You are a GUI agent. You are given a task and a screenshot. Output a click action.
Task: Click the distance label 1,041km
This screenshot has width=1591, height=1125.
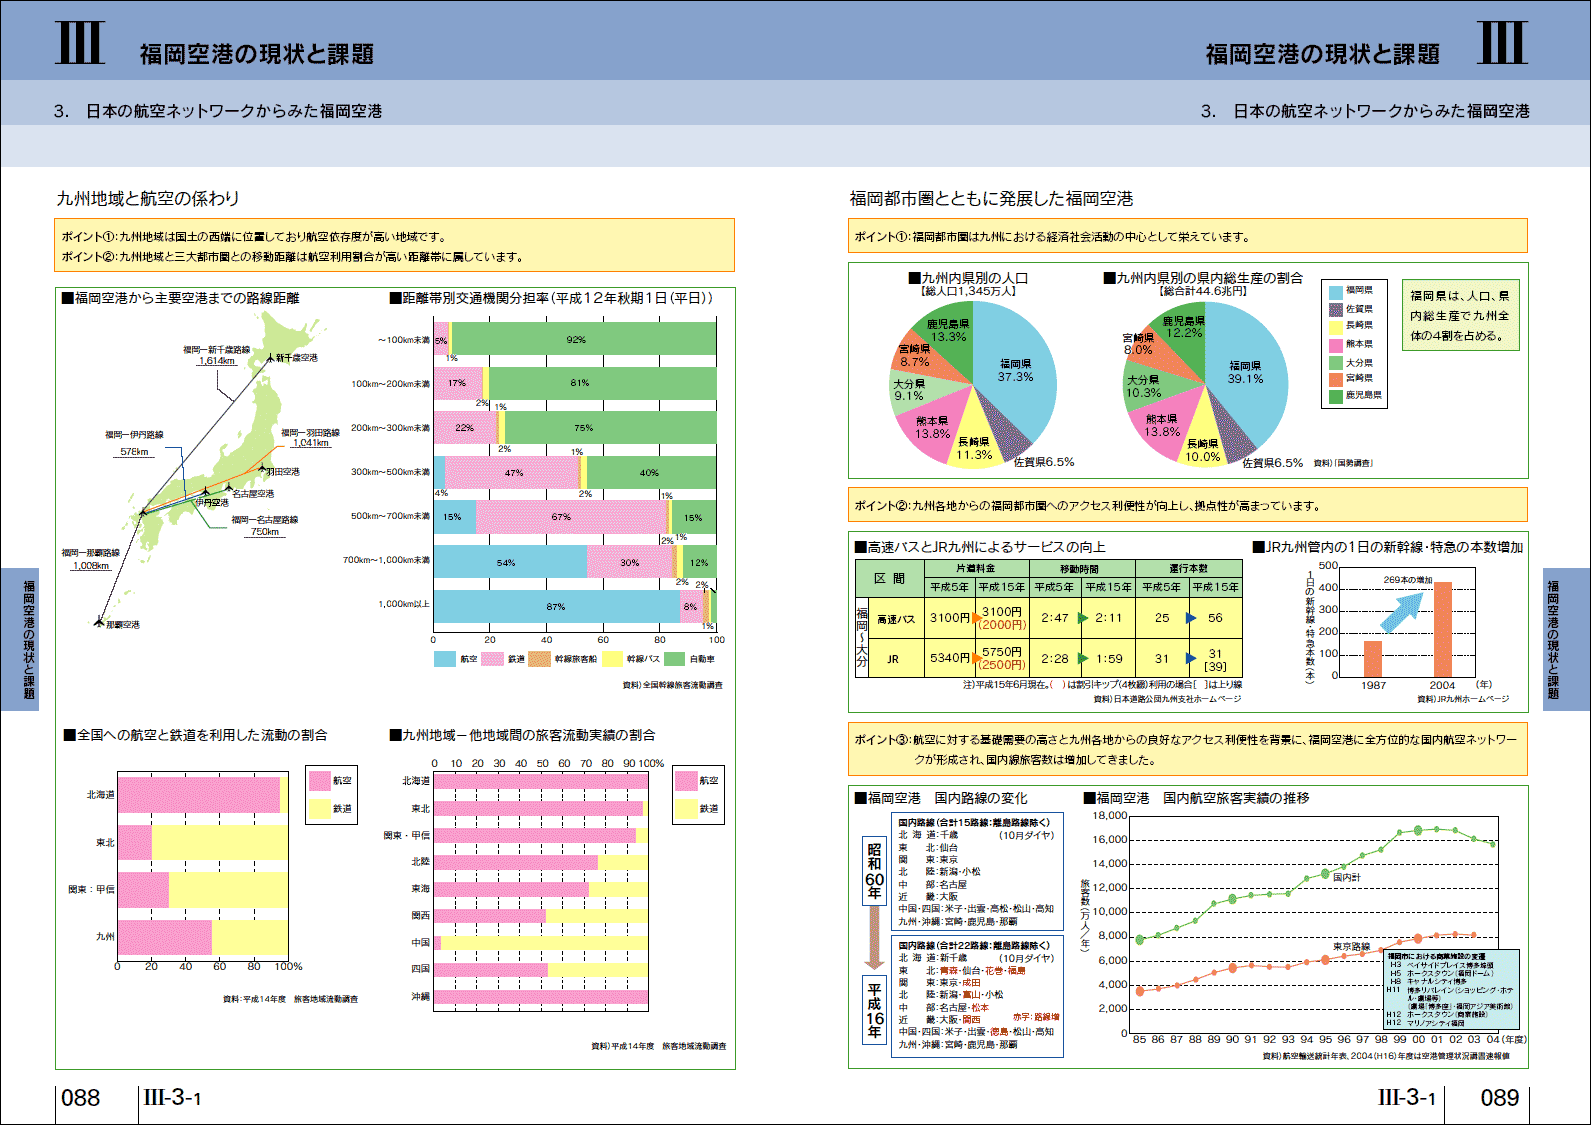coord(310,443)
